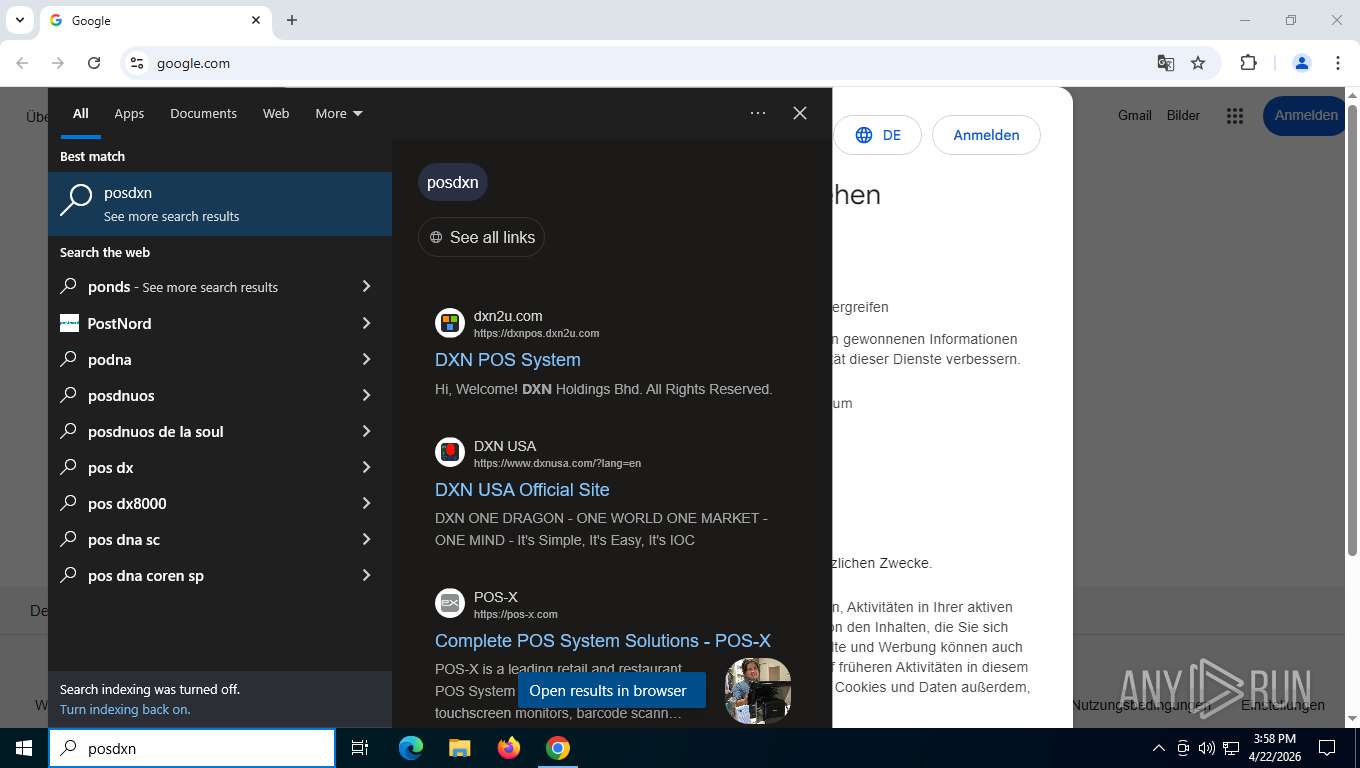Expand the "pos dx8000" suggestion chevron
Image resolution: width=1360 pixels, height=768 pixels.
[366, 503]
